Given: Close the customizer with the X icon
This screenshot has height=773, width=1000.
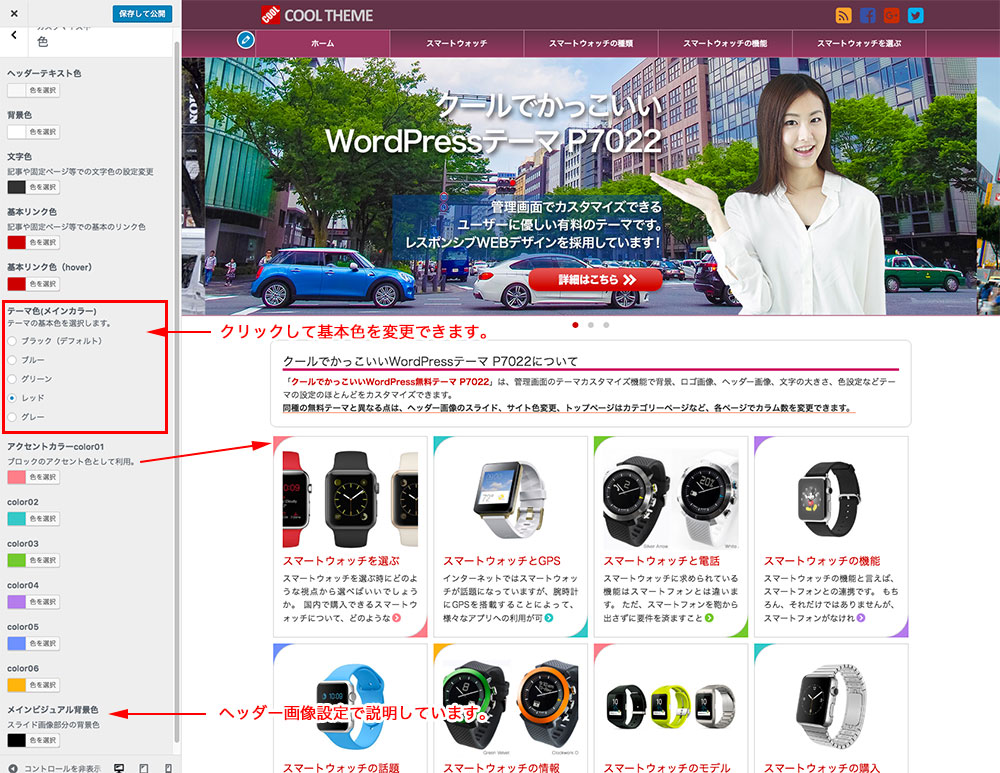Looking at the screenshot, I should point(14,13).
